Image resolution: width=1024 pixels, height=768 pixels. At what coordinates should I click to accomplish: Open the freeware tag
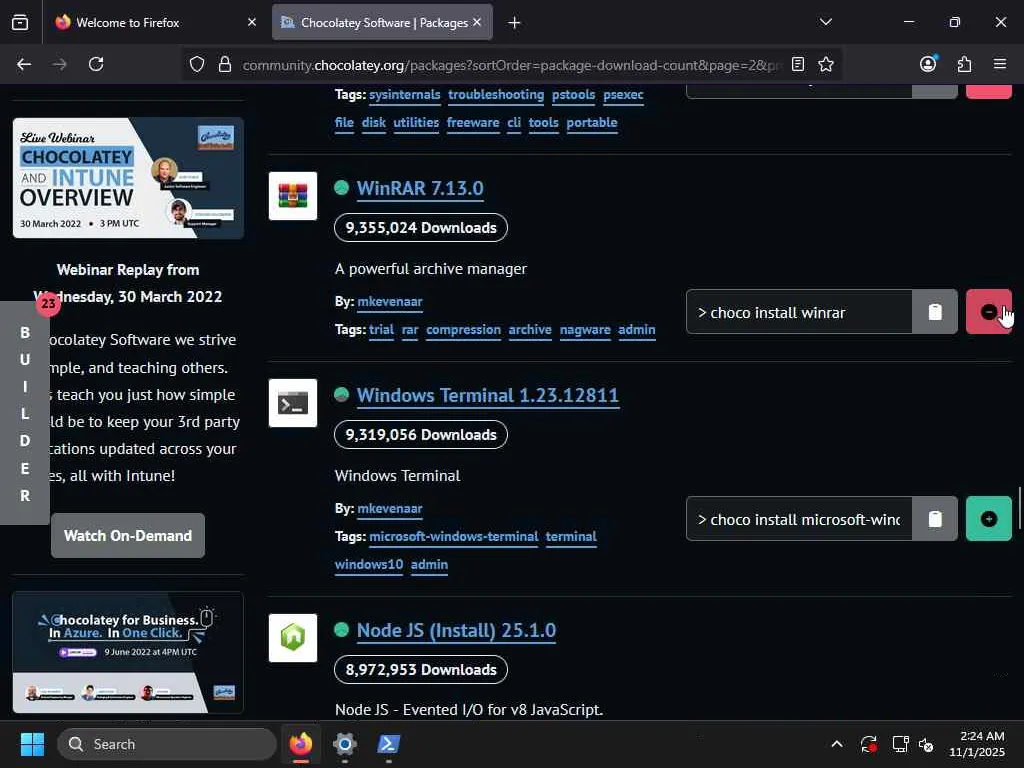coord(473,123)
